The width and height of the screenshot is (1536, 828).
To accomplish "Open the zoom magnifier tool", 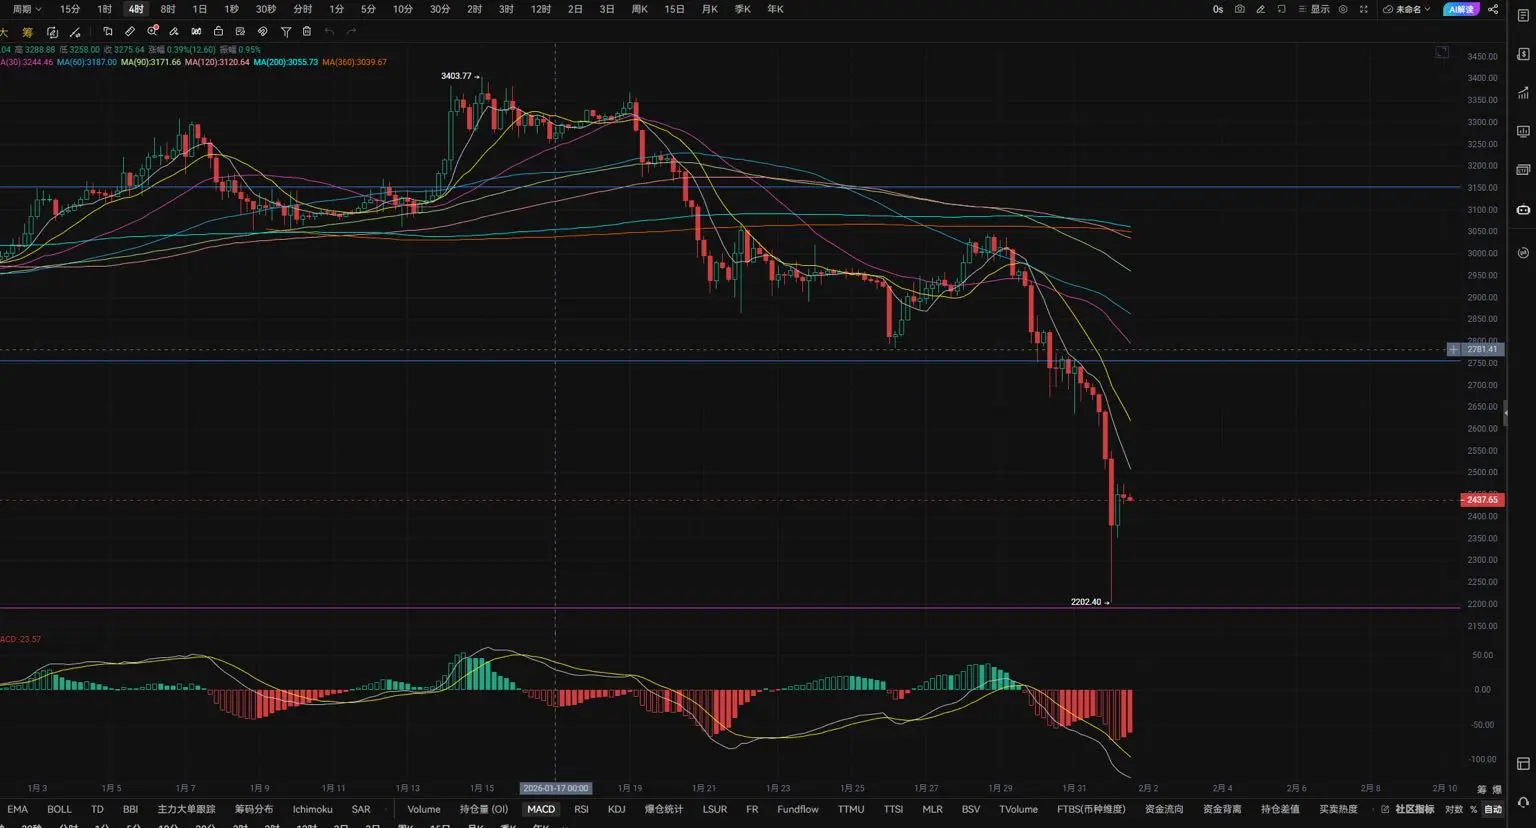I will (152, 32).
